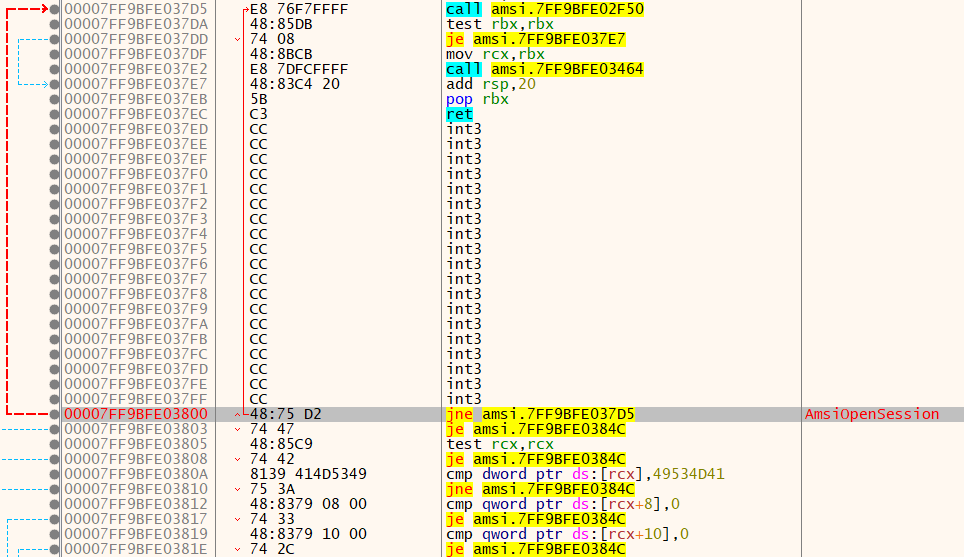Select bytes 48:83C4 20
The height and width of the screenshot is (557, 964).
(294, 84)
